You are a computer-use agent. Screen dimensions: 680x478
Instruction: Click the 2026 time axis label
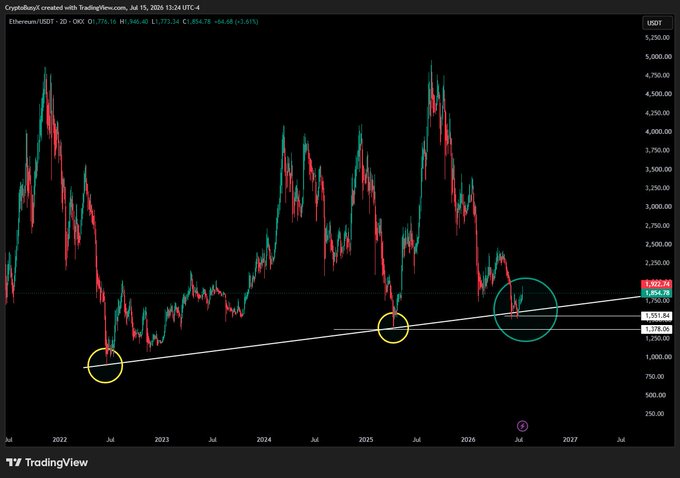(x=468, y=439)
